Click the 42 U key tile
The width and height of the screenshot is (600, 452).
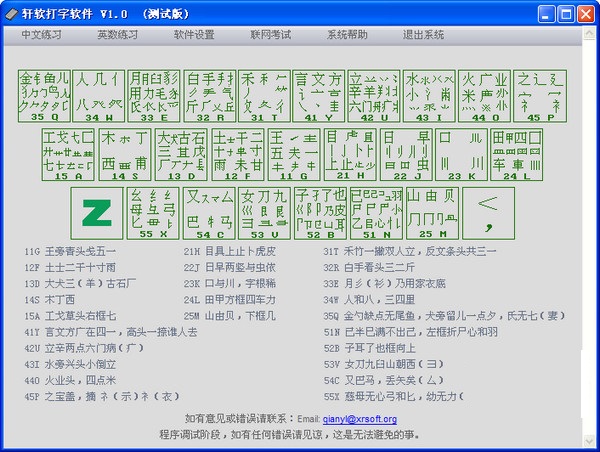[x=374, y=96]
